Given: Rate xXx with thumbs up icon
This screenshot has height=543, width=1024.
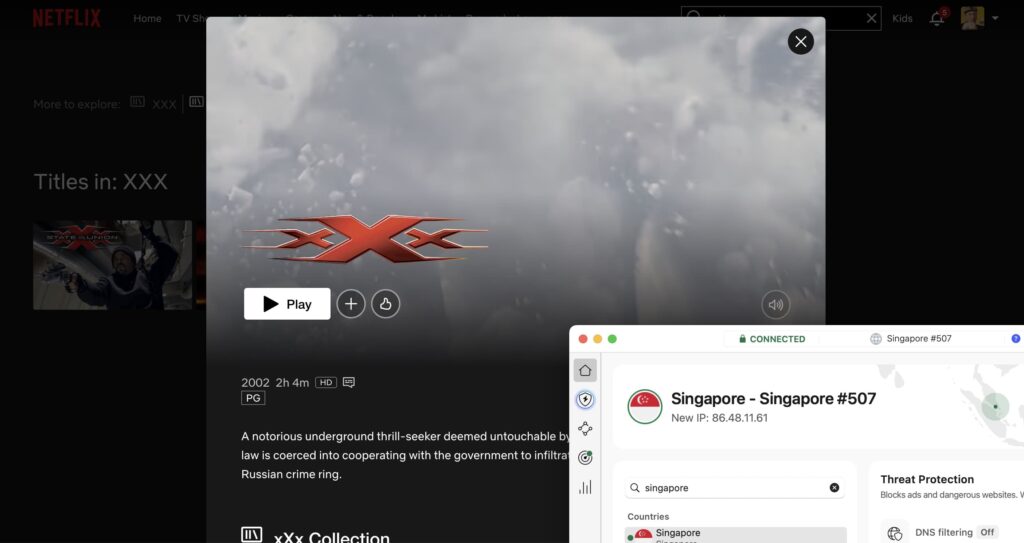Looking at the screenshot, I should [x=385, y=304].
